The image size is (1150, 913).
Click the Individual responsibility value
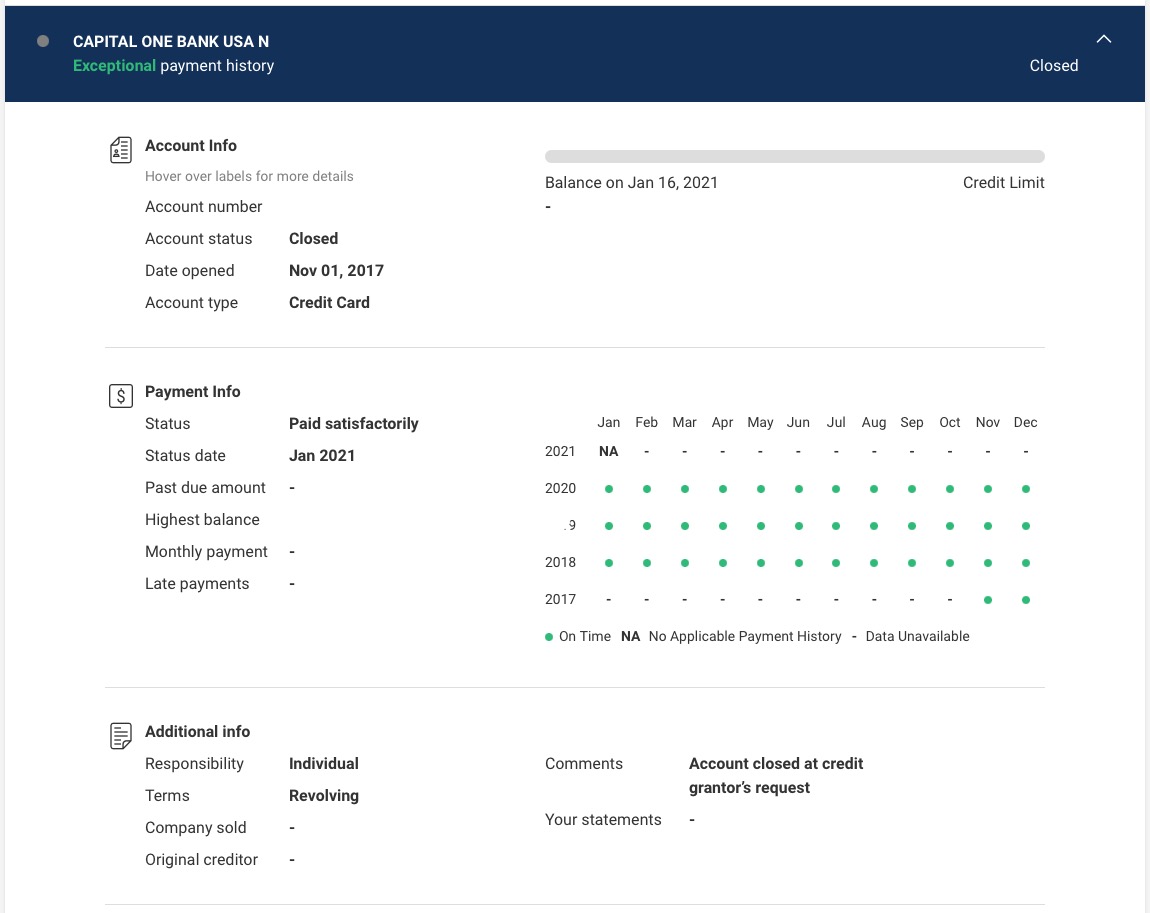(323, 764)
